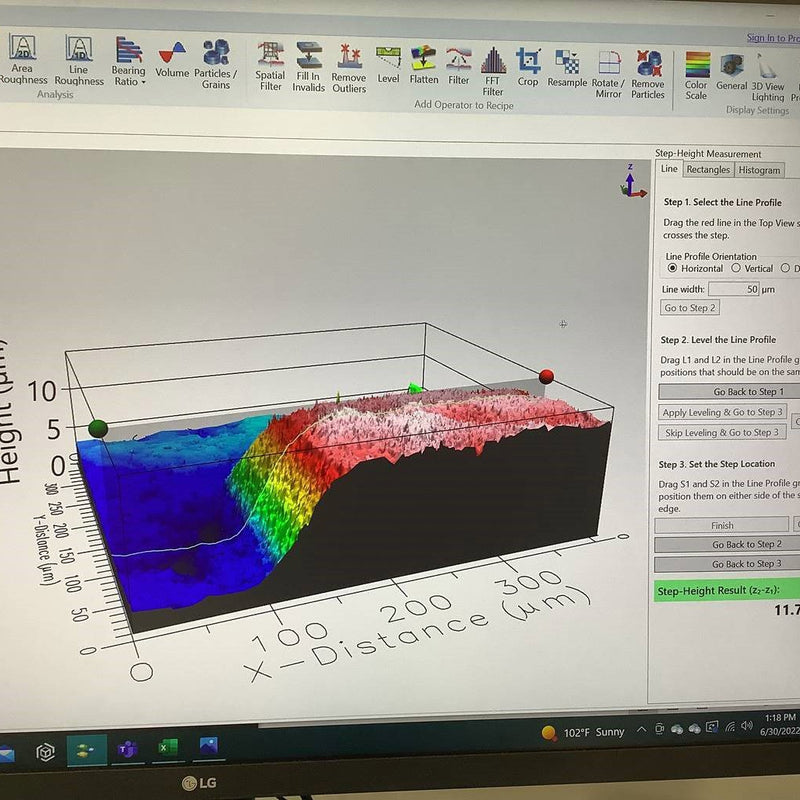Click the bright green marker on surface ridge
This screenshot has height=800, width=800.
(415, 389)
